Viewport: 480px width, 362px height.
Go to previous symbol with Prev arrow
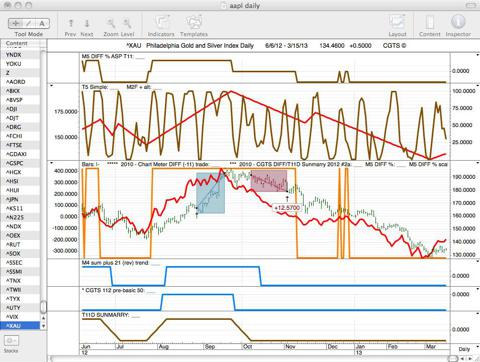point(71,23)
